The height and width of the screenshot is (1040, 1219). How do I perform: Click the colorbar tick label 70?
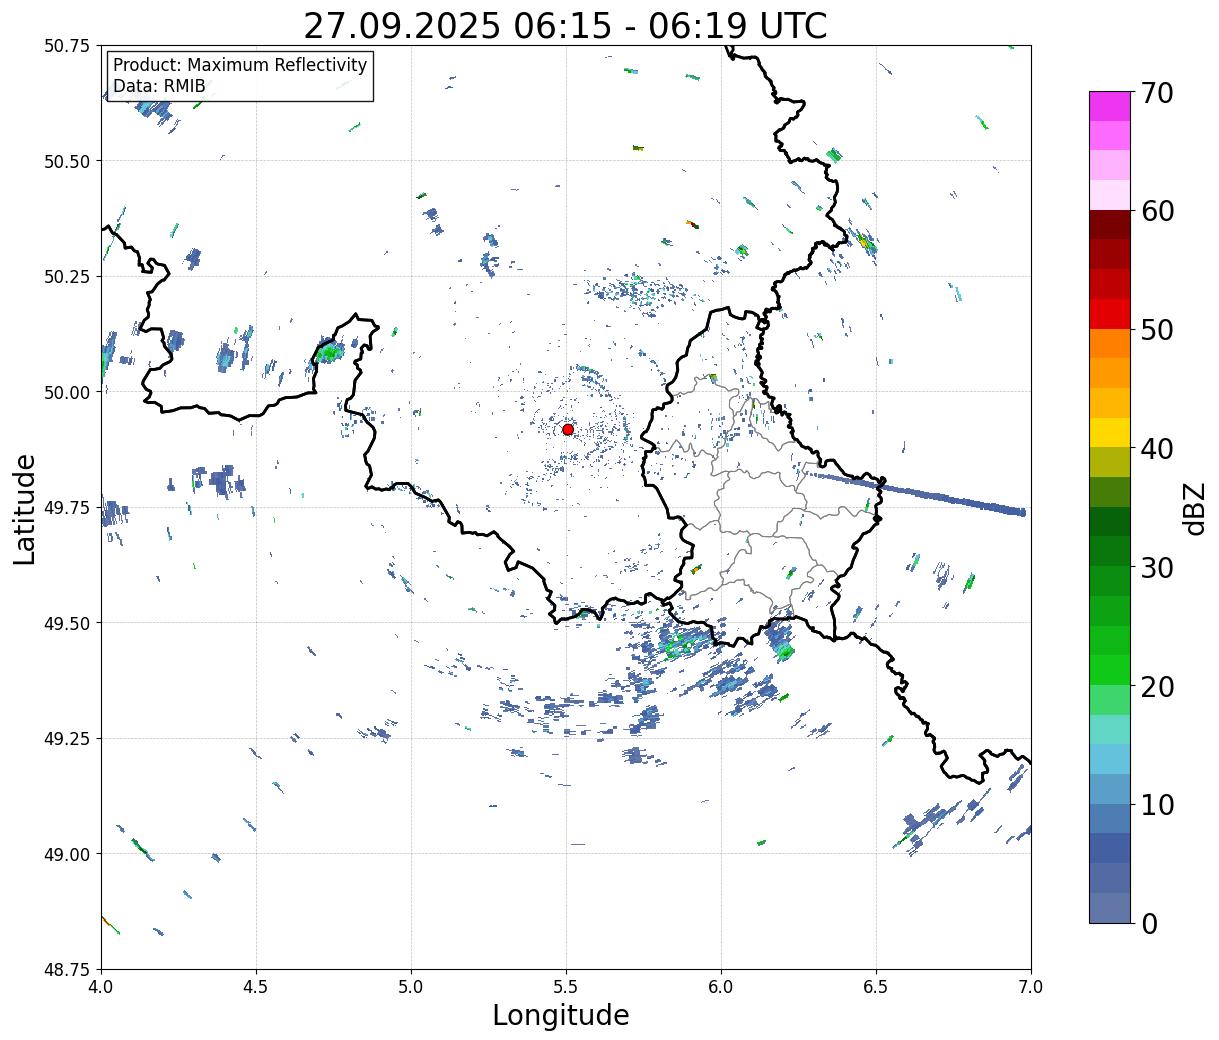pos(1157,93)
